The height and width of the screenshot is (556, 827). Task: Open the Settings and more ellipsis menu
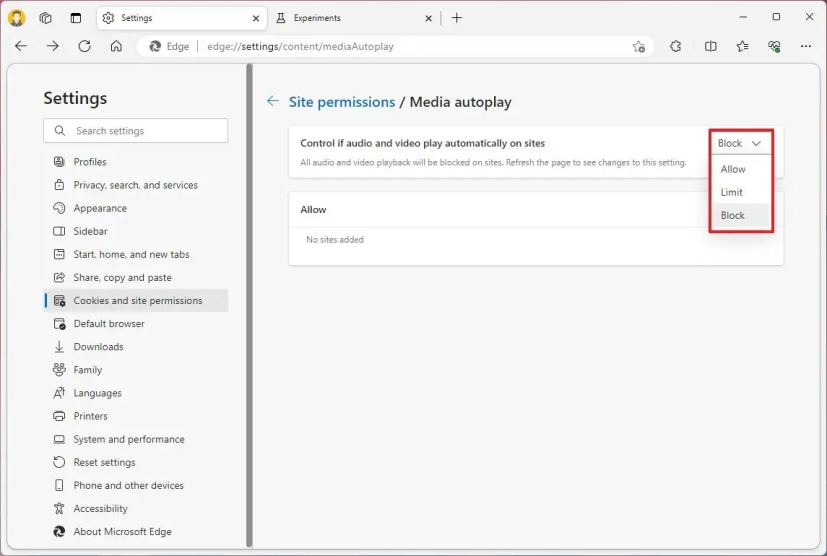(806, 46)
